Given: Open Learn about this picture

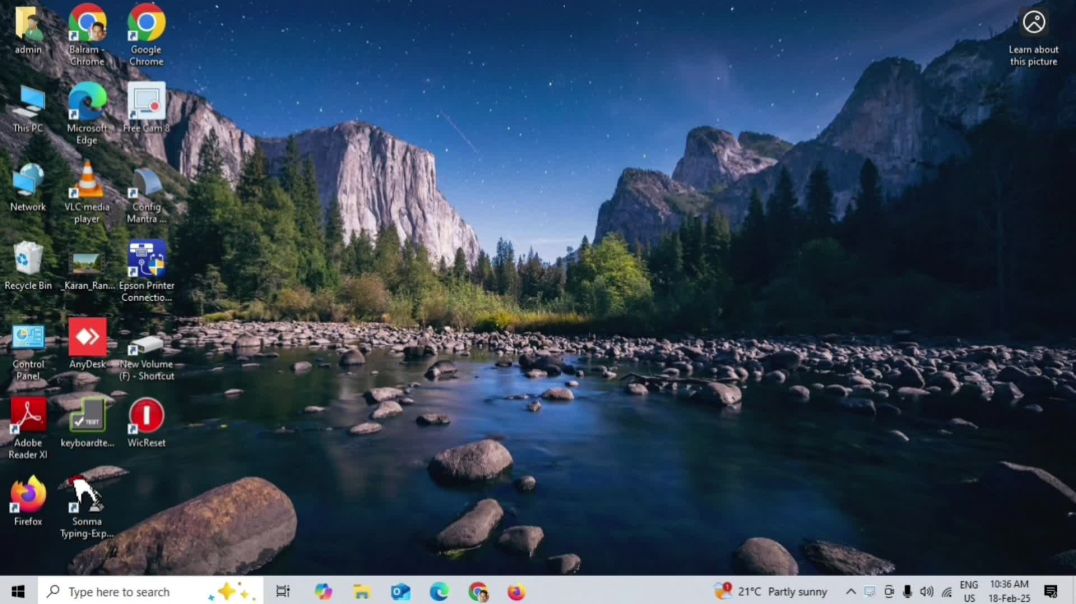Looking at the screenshot, I should pos(1033,38).
